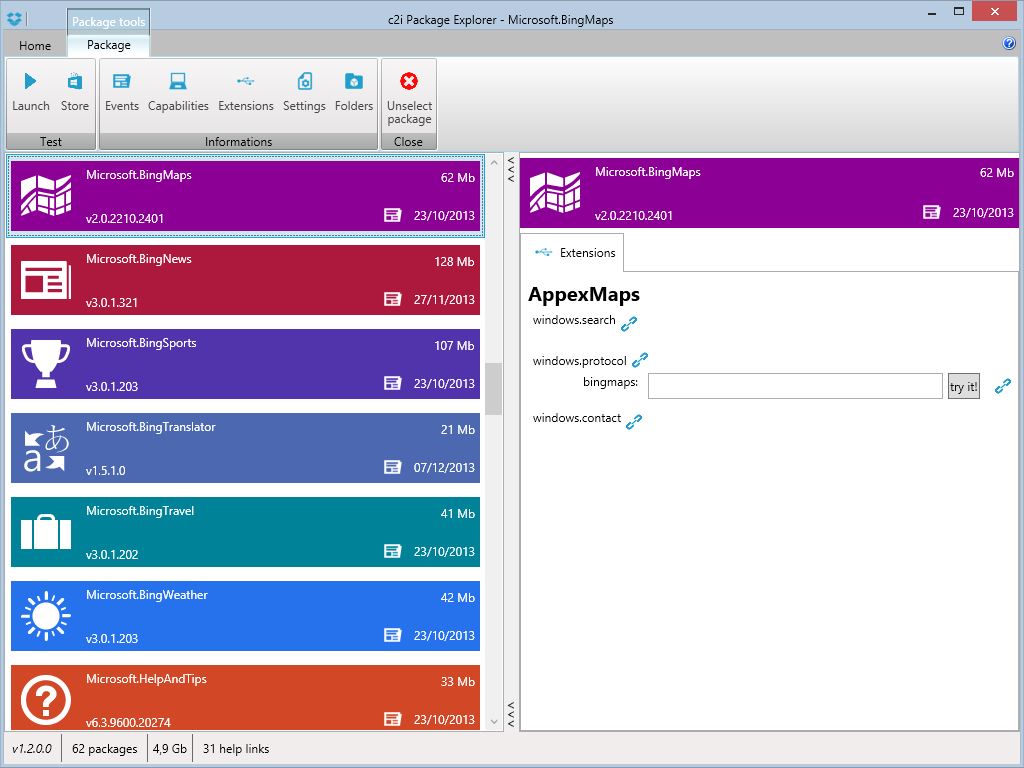The height and width of the screenshot is (768, 1024).
Task: Click the windows.search extension label
Action: (574, 320)
